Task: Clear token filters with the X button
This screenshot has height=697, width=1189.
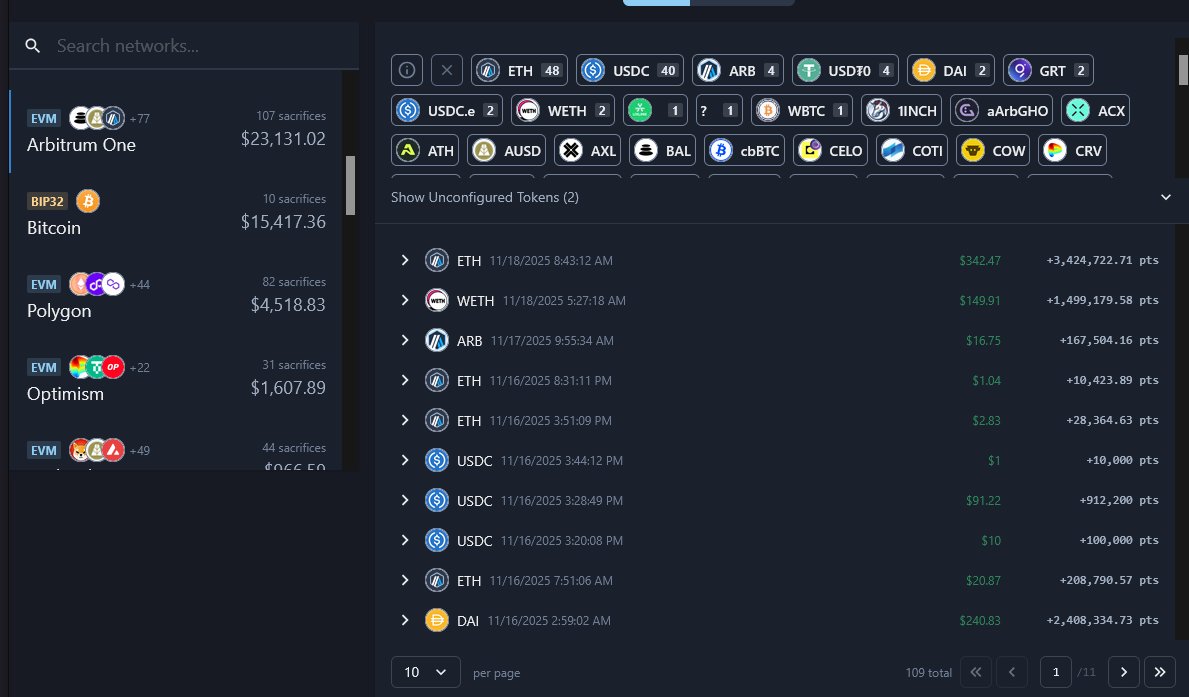Action: click(x=447, y=71)
